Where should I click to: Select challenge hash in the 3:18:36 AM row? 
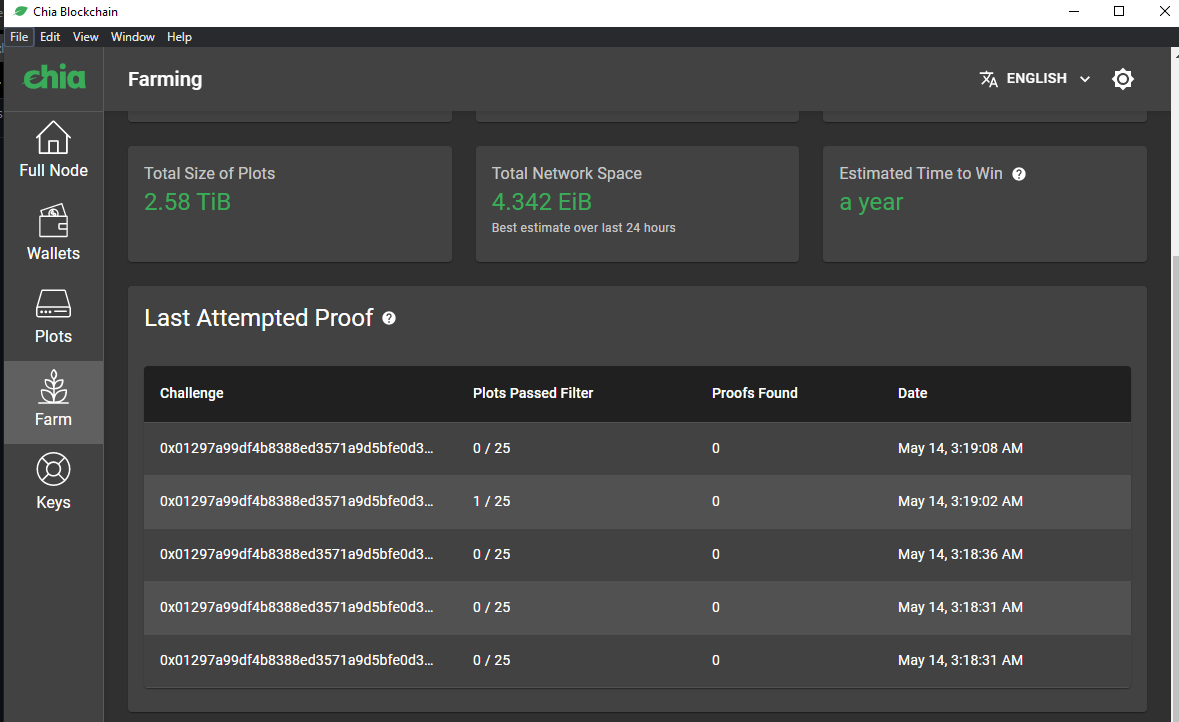(296, 554)
